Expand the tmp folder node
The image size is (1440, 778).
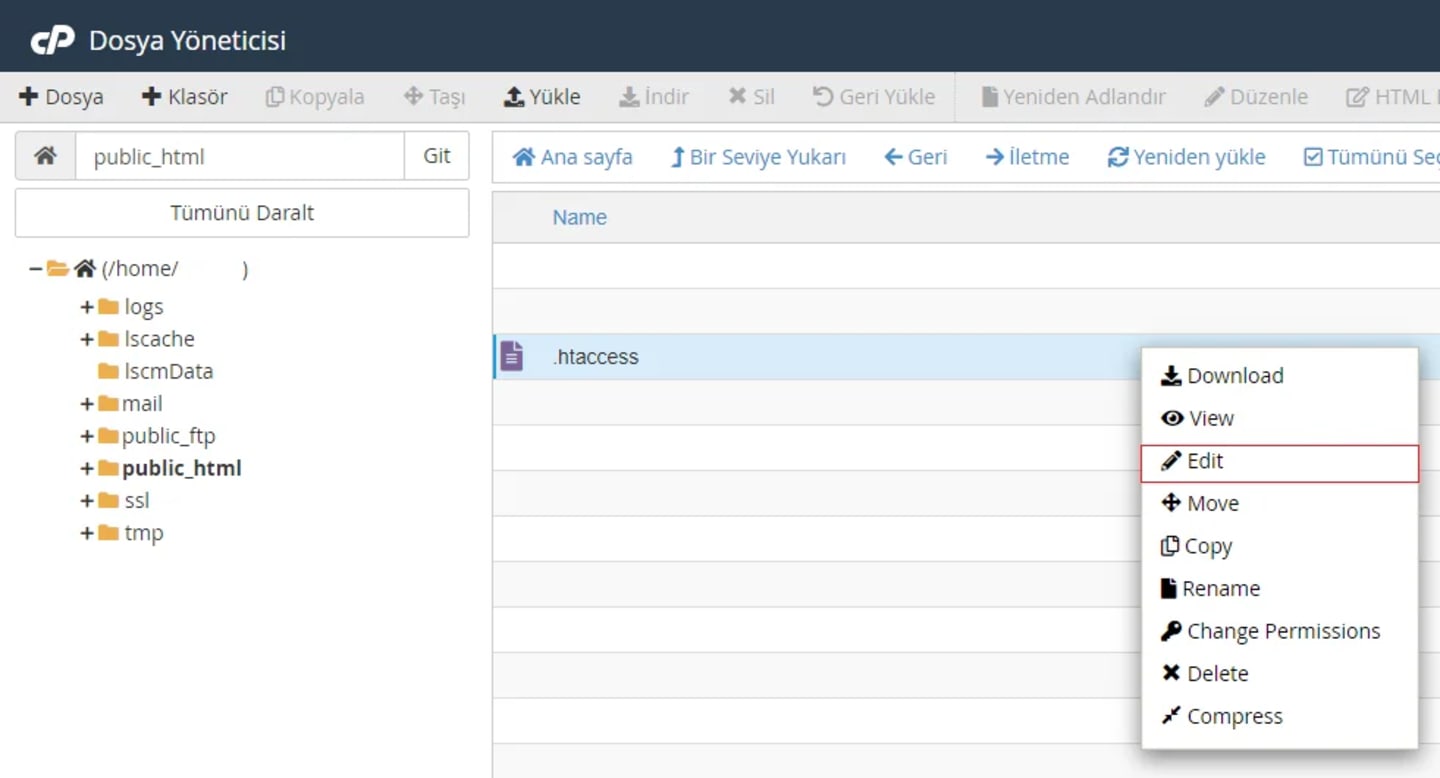point(87,533)
